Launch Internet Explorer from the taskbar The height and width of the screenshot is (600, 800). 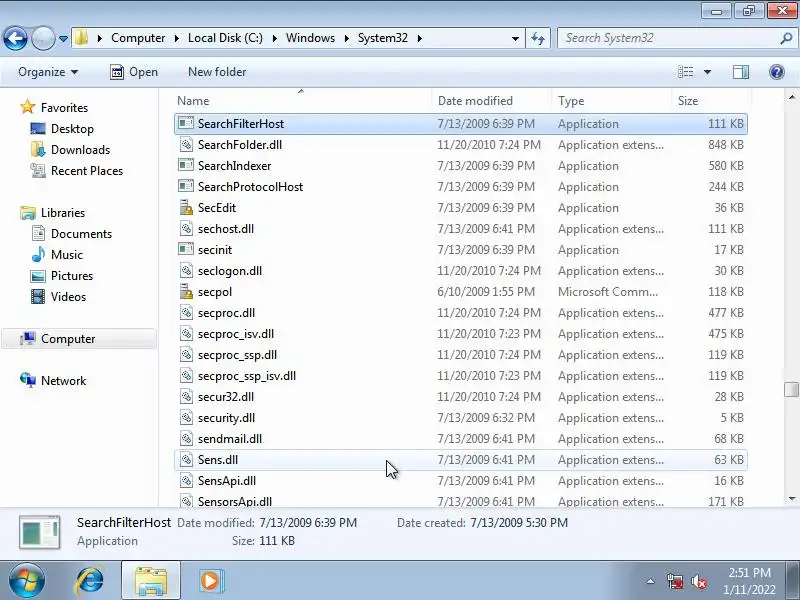pyautogui.click(x=90, y=581)
